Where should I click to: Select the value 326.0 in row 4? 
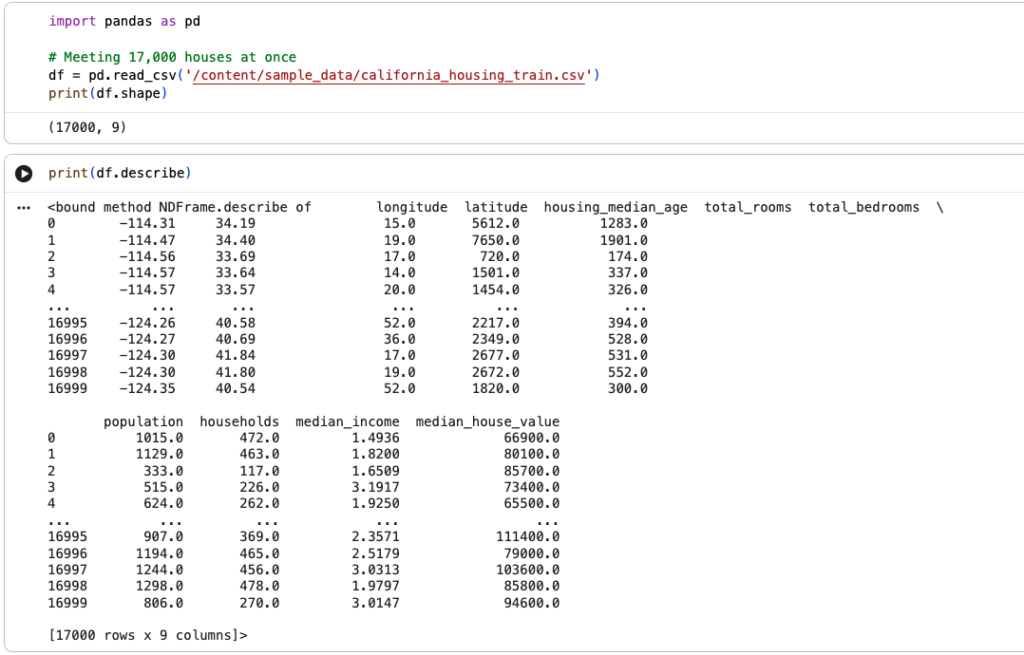[628, 290]
